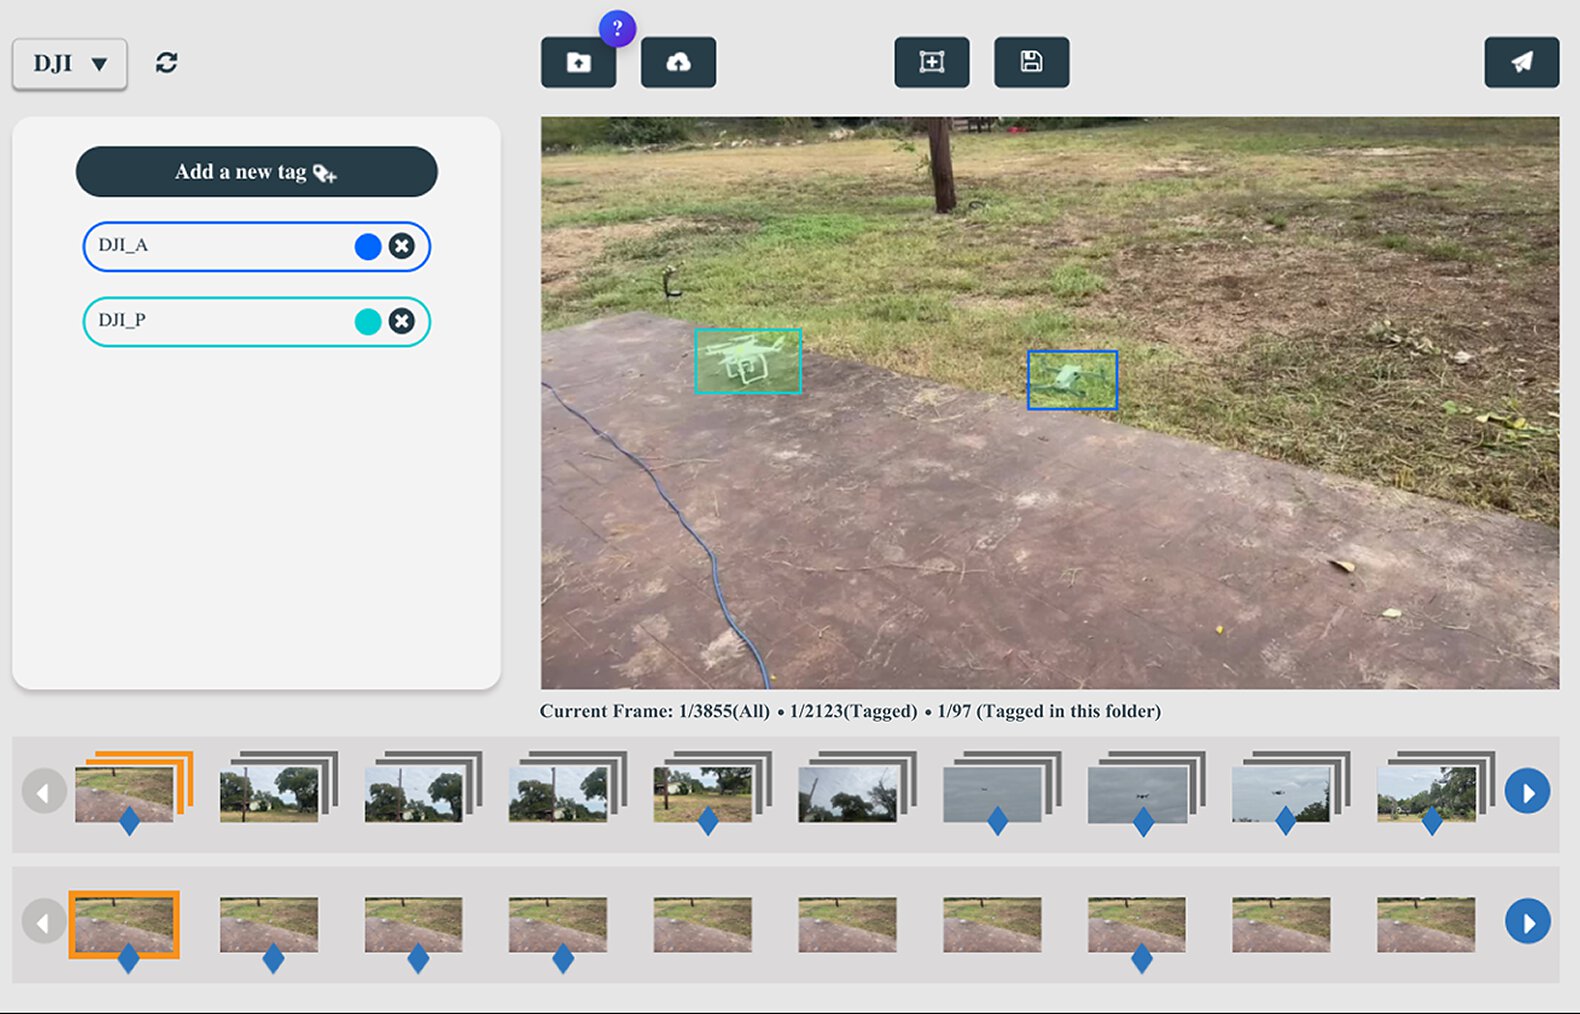
Task: Click the save disk icon
Action: point(1031,63)
